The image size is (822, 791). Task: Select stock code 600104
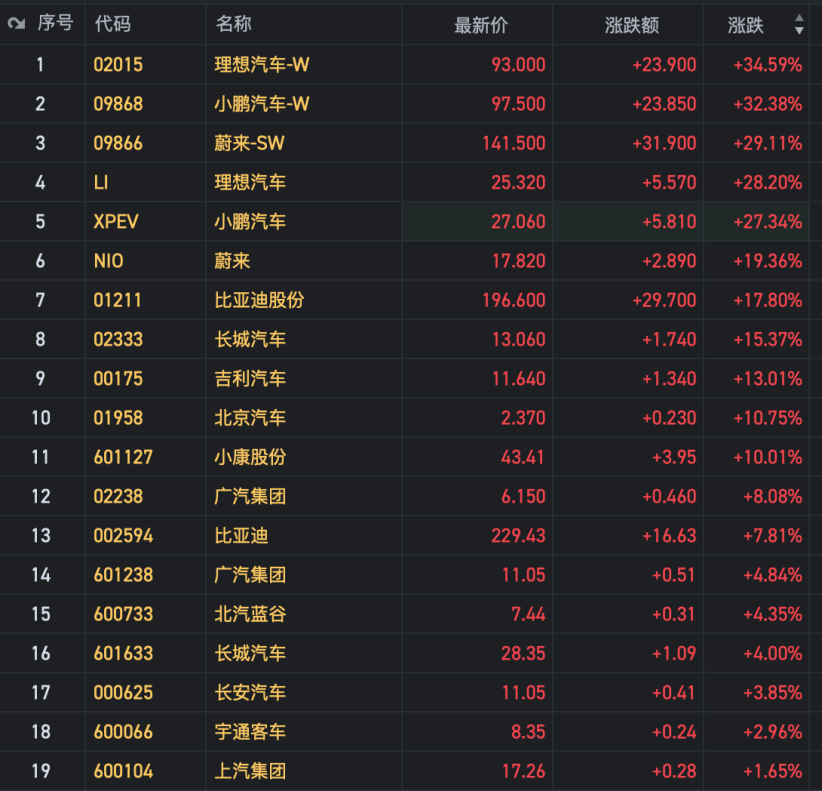(123, 771)
